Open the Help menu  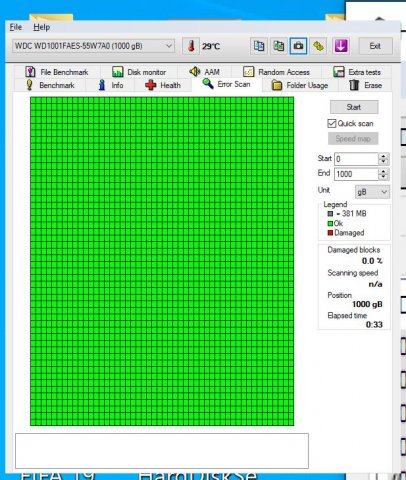click(42, 27)
